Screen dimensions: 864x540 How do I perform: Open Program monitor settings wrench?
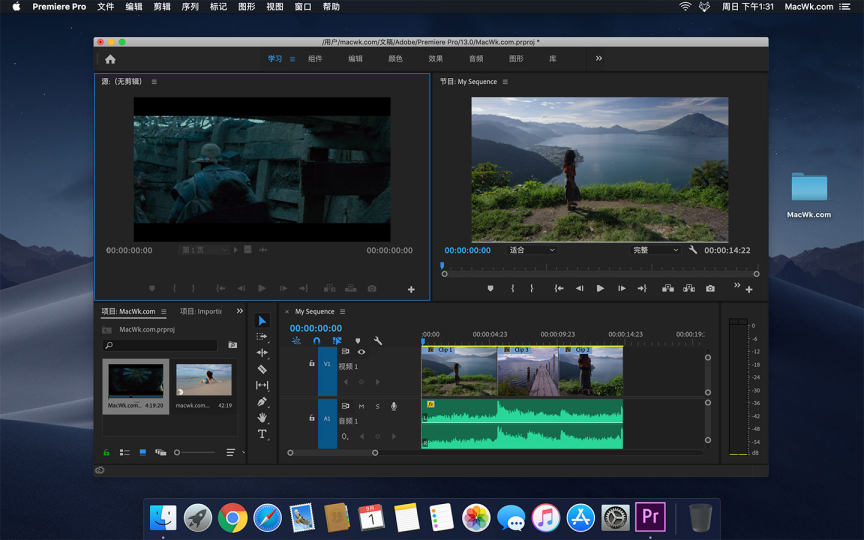pos(693,250)
